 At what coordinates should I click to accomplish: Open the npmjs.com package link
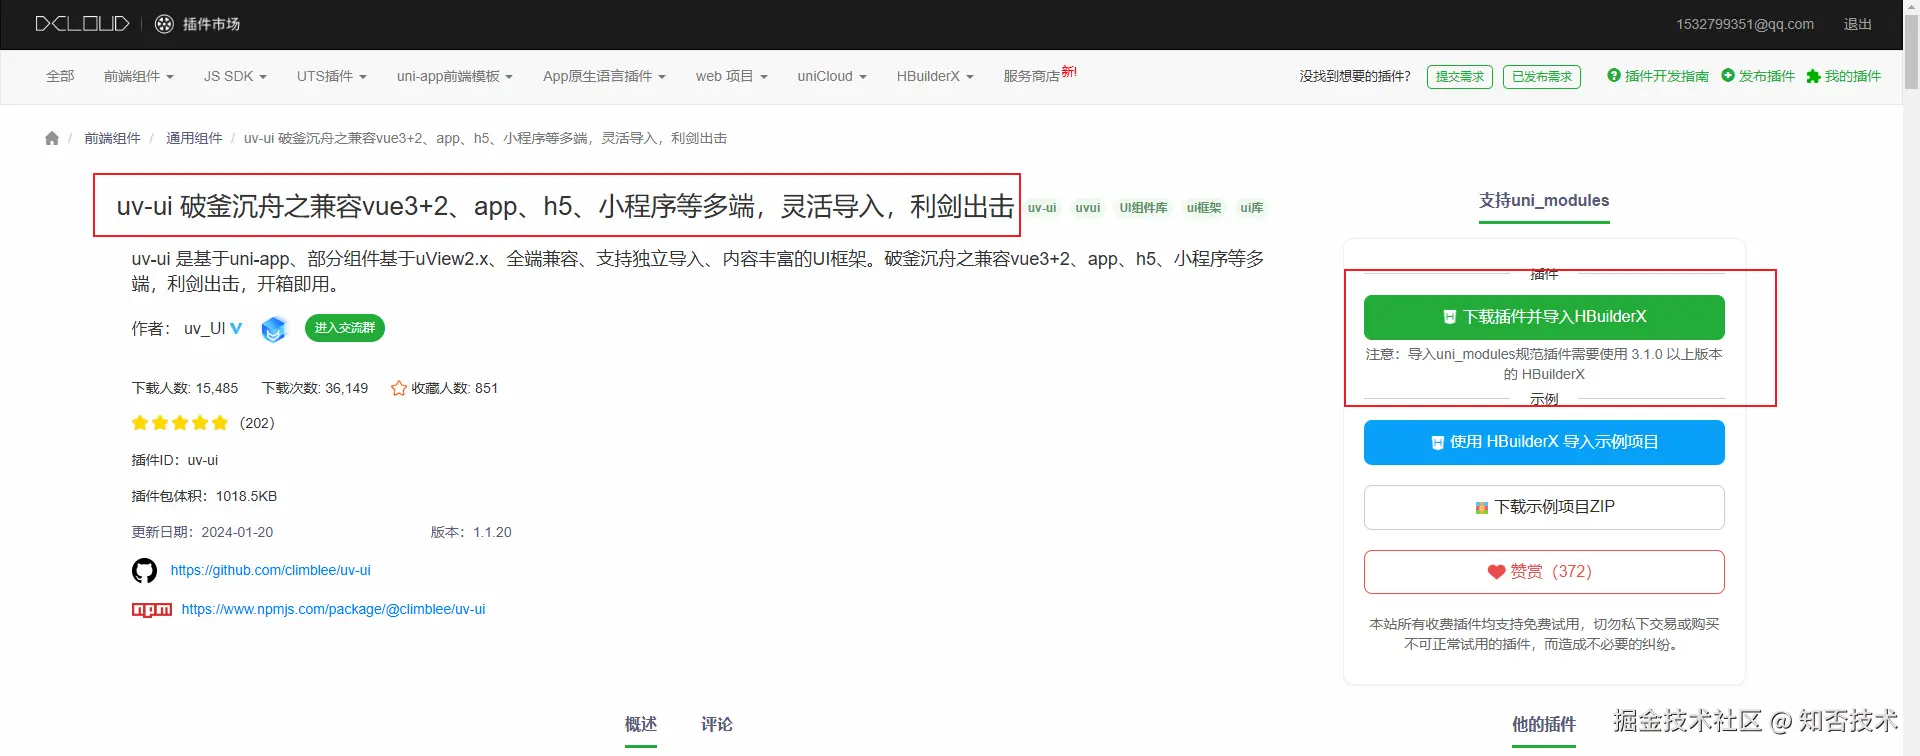point(333,609)
